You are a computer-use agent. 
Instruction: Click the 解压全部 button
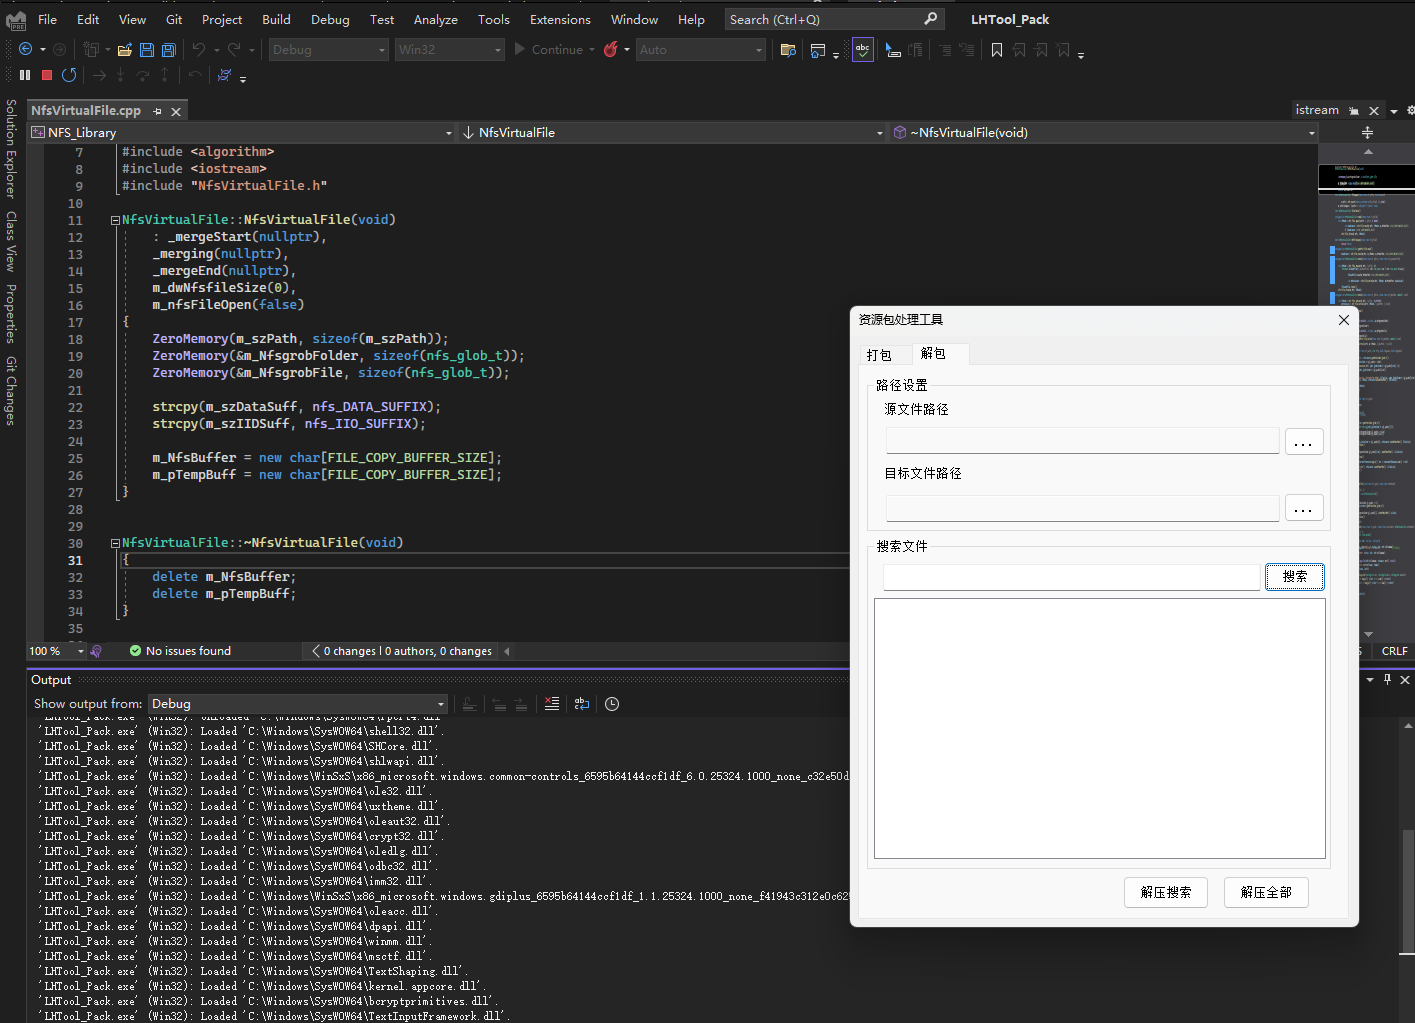pos(1266,892)
